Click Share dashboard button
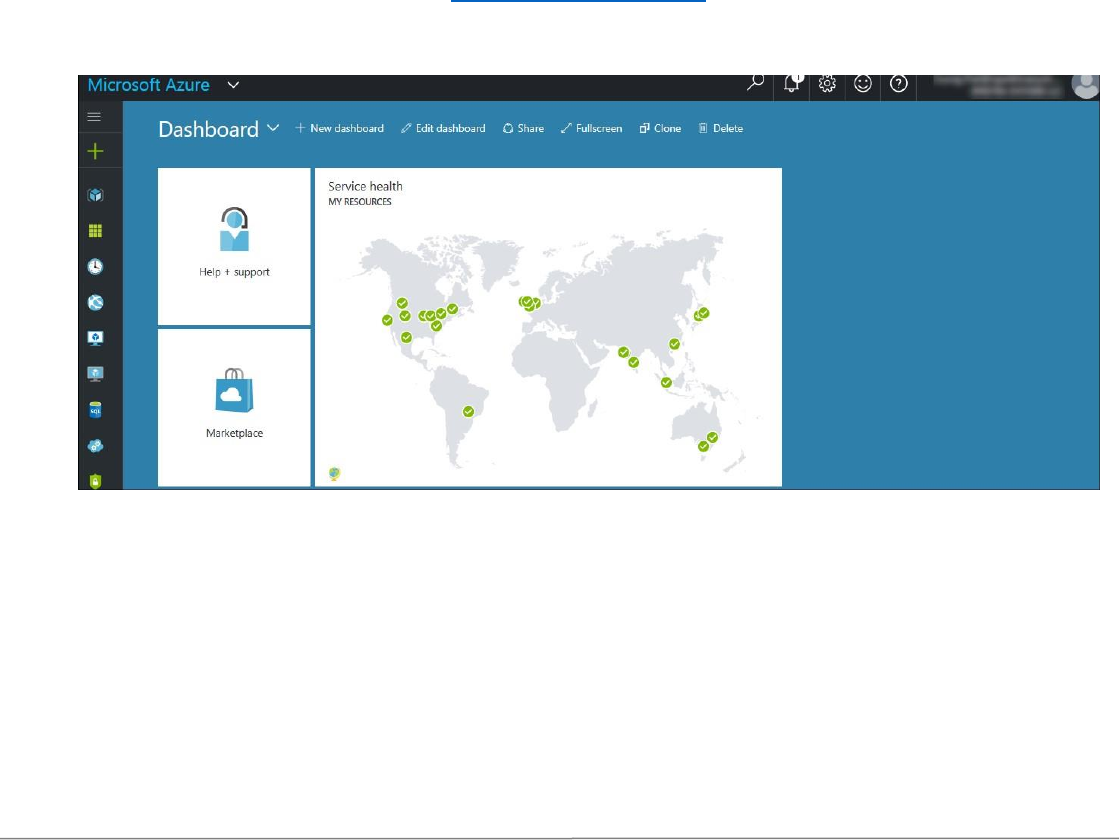 (x=523, y=129)
